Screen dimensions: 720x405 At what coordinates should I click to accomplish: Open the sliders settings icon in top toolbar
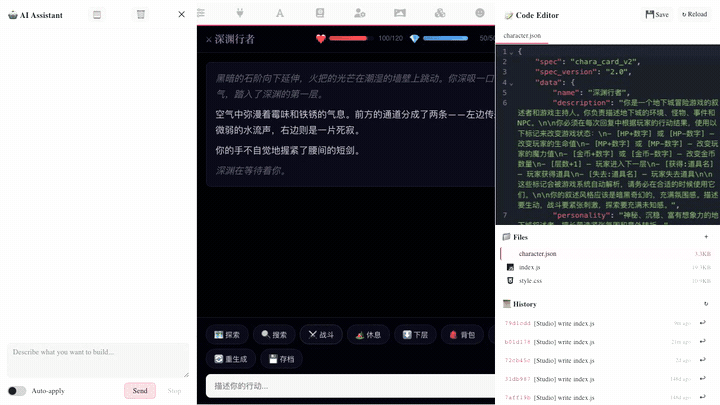201,13
